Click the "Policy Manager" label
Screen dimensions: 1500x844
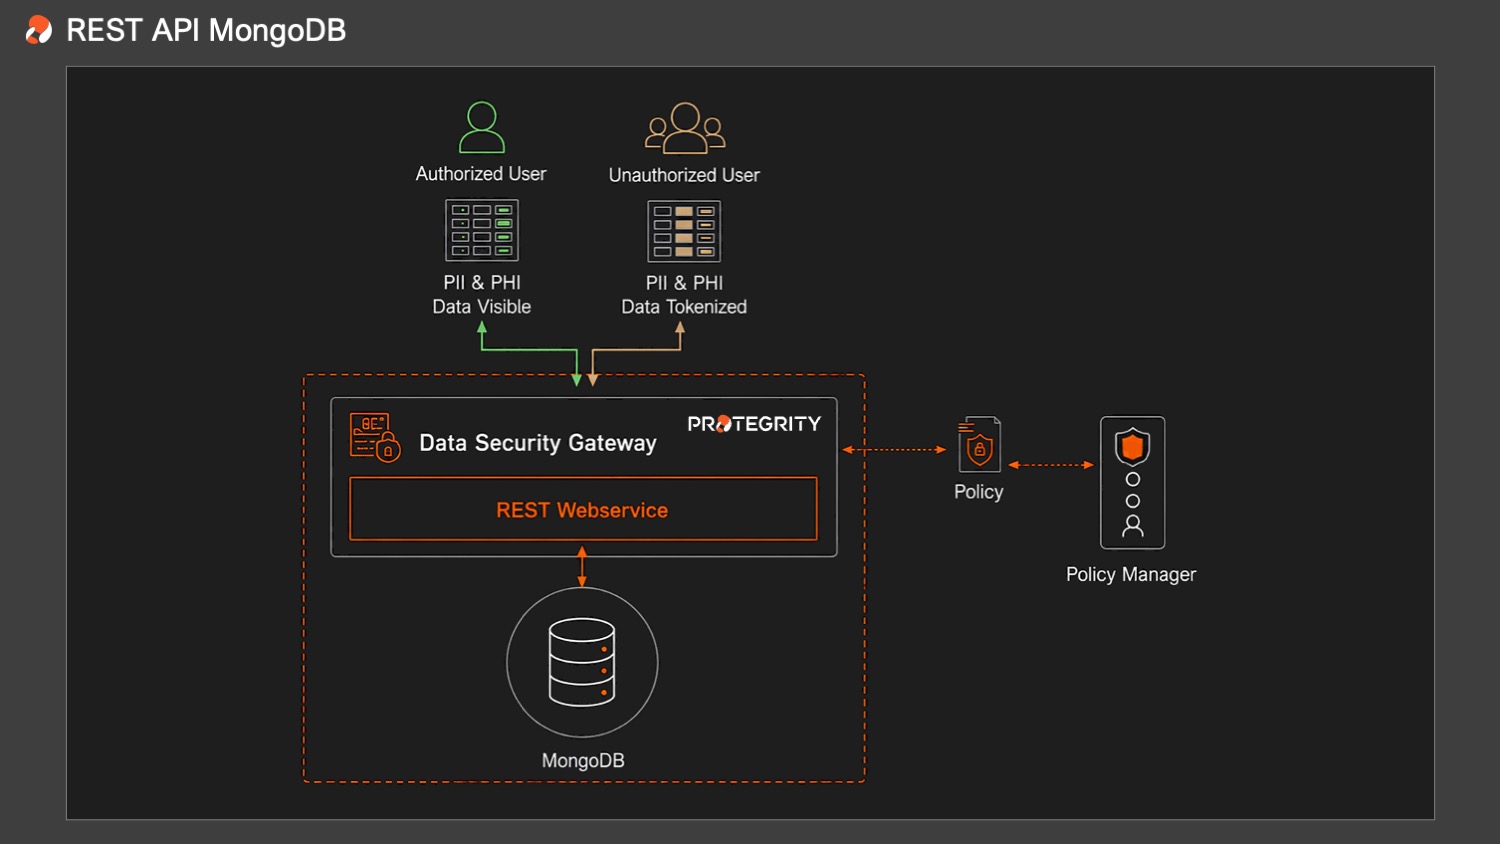tap(1131, 575)
